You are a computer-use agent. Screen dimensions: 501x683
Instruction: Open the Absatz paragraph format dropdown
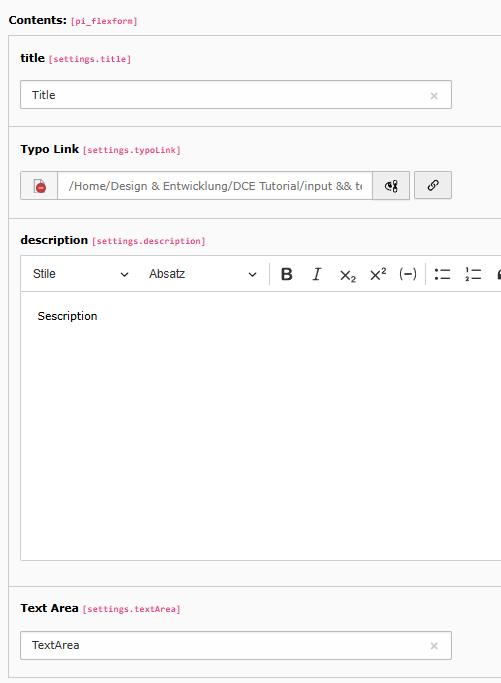point(203,274)
